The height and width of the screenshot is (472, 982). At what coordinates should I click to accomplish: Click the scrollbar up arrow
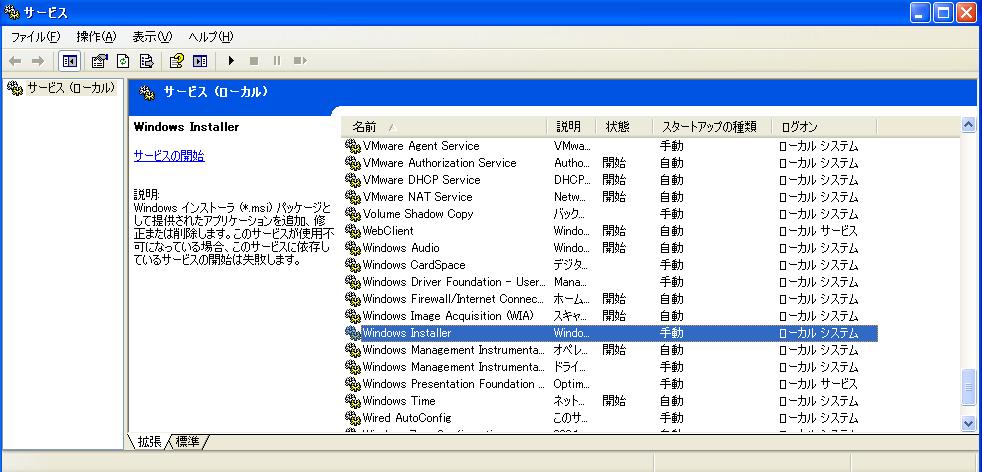[x=969, y=125]
